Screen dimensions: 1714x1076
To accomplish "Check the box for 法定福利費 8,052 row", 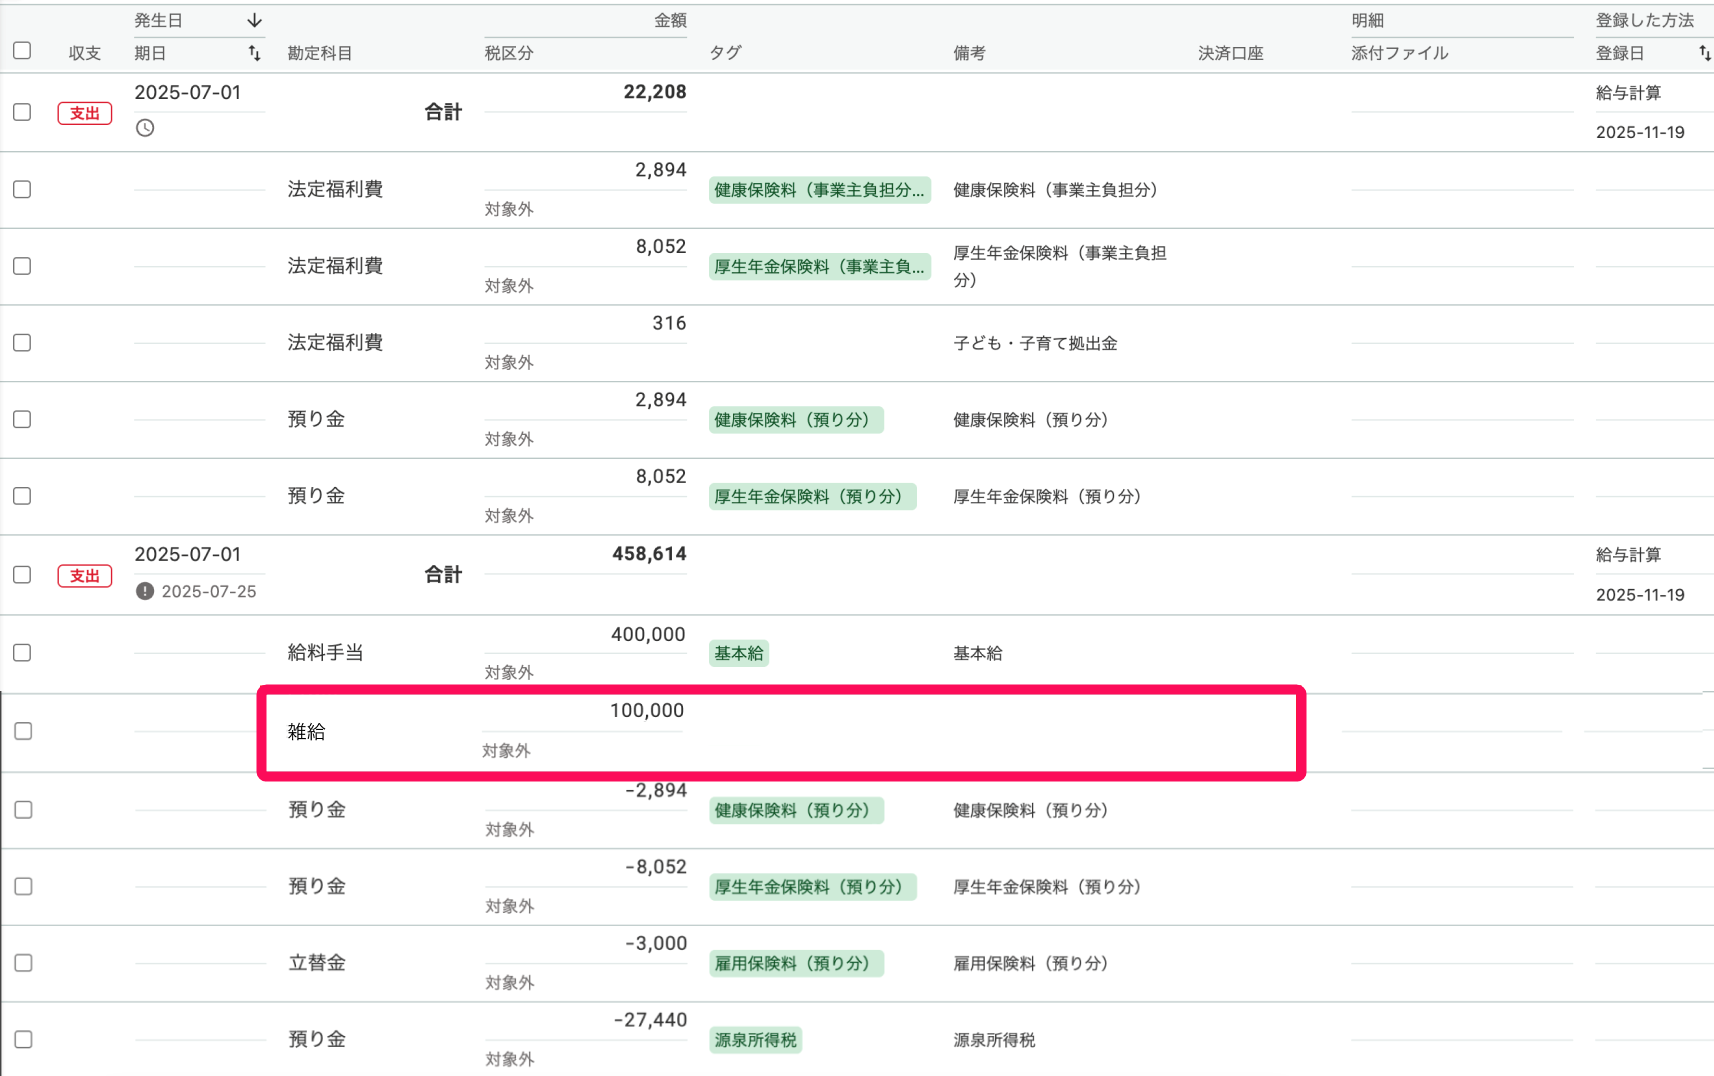I will (22, 266).
